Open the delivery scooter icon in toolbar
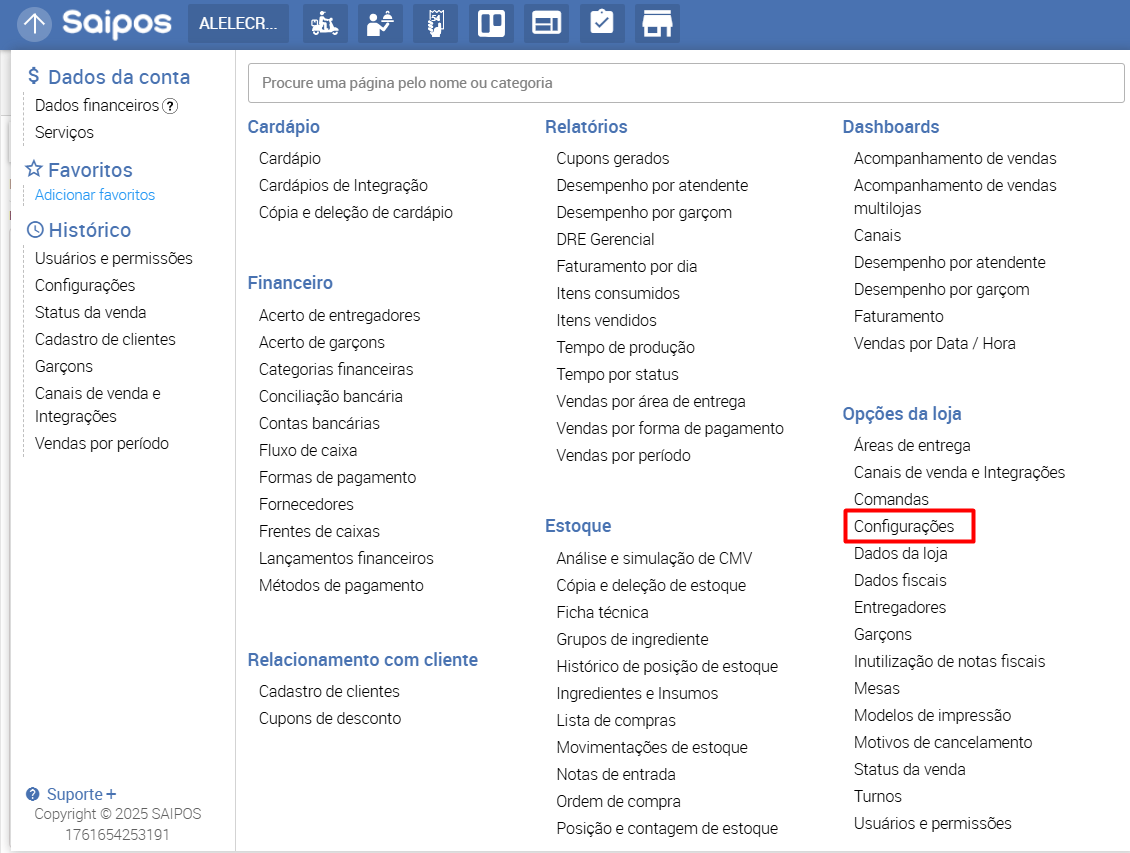The width and height of the screenshot is (1130, 853). pyautogui.click(x=325, y=24)
